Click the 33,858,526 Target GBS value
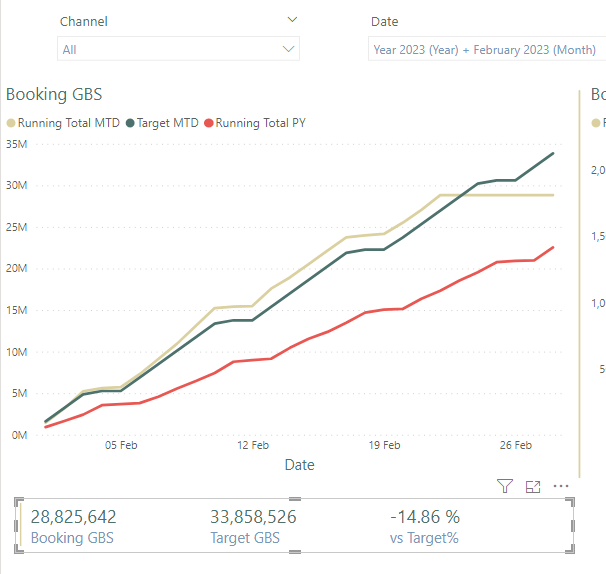This screenshot has width=606, height=574. (x=253, y=517)
